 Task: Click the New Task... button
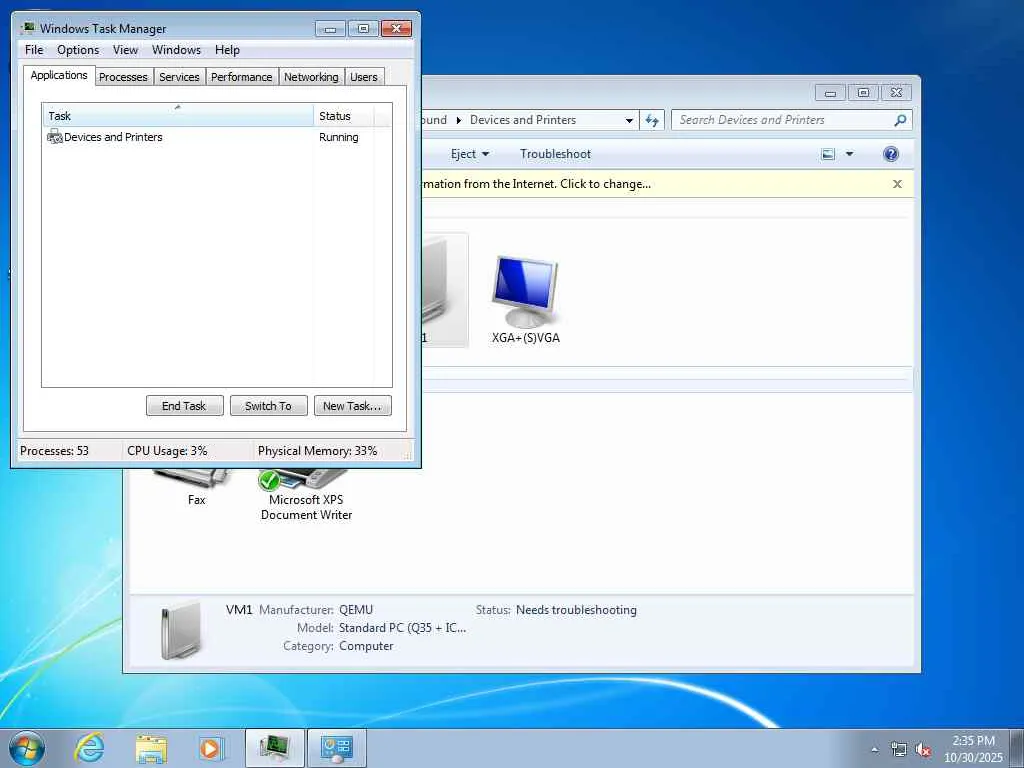pos(352,406)
